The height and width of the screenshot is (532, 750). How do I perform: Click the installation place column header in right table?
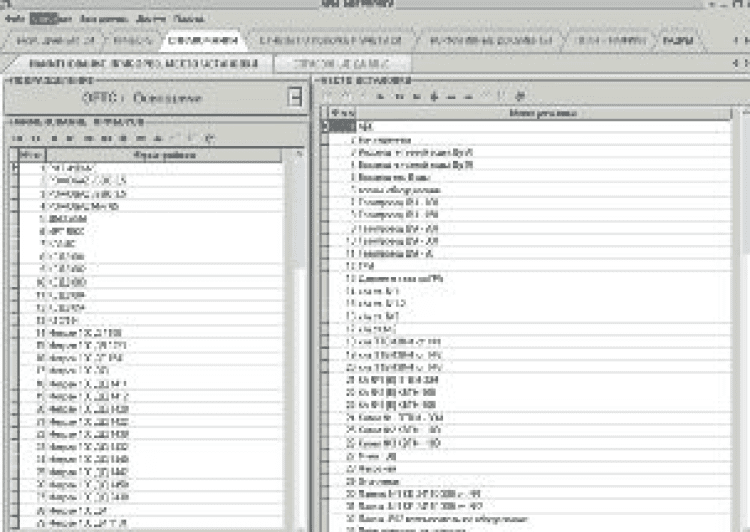tap(543, 113)
